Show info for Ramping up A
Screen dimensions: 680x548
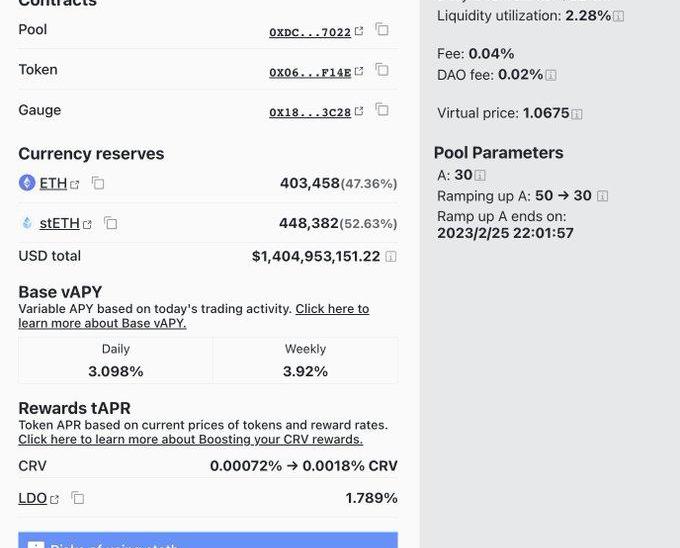click(x=602, y=196)
